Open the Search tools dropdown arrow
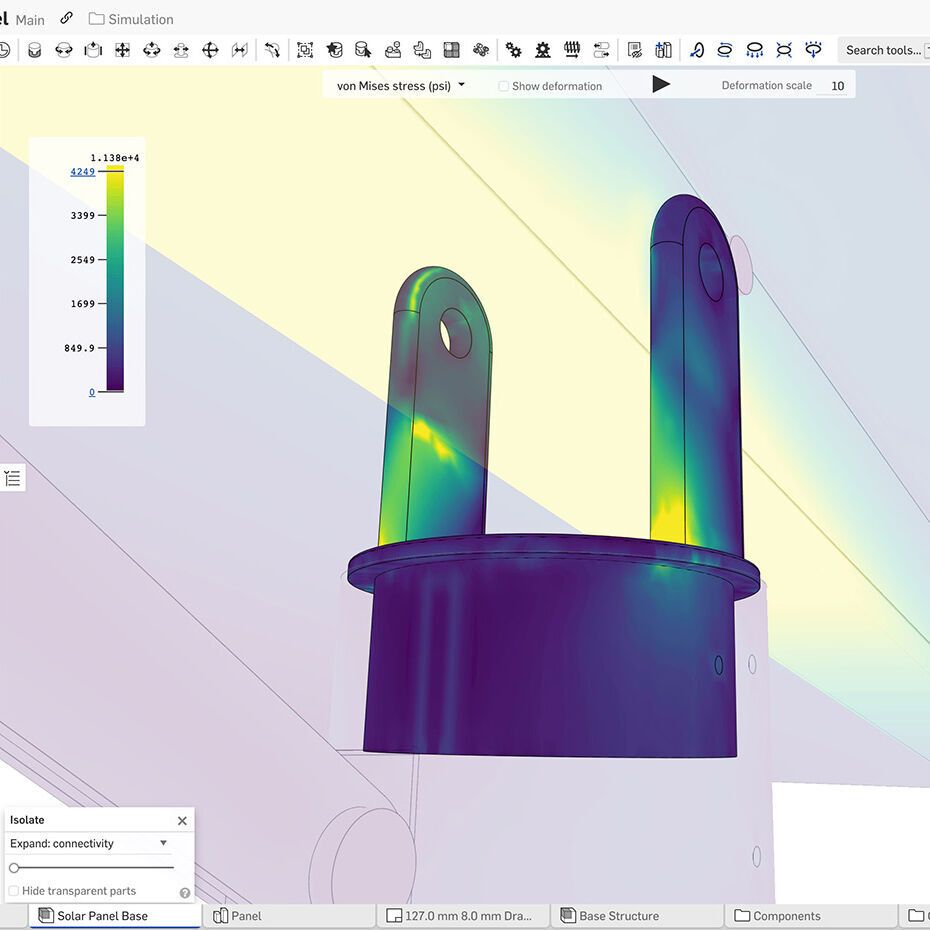Viewport: 930px width, 930px height. click(x=925, y=49)
